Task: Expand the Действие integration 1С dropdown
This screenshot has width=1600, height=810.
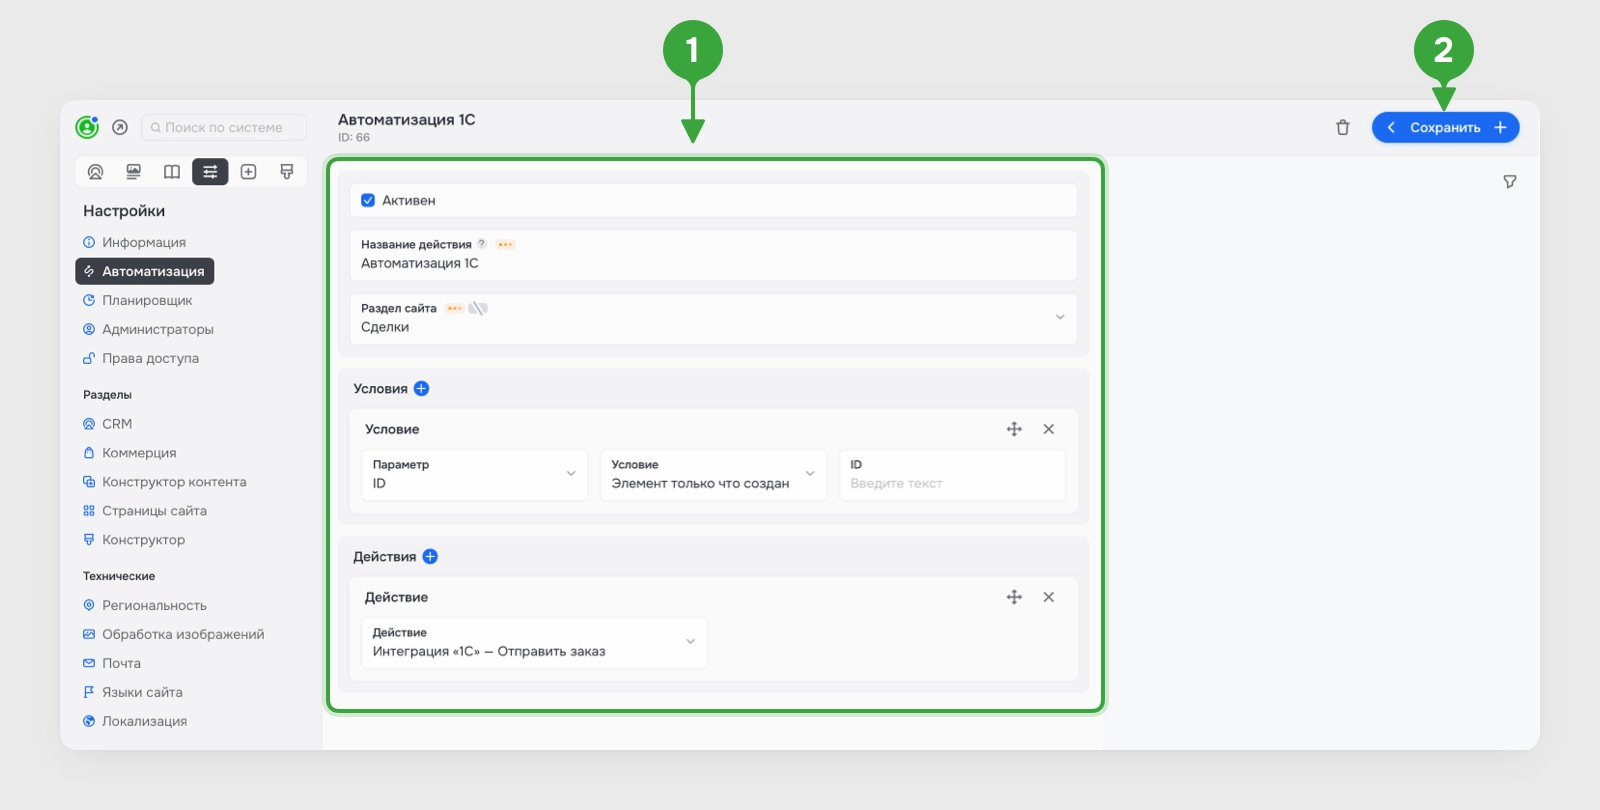Action: pos(534,643)
